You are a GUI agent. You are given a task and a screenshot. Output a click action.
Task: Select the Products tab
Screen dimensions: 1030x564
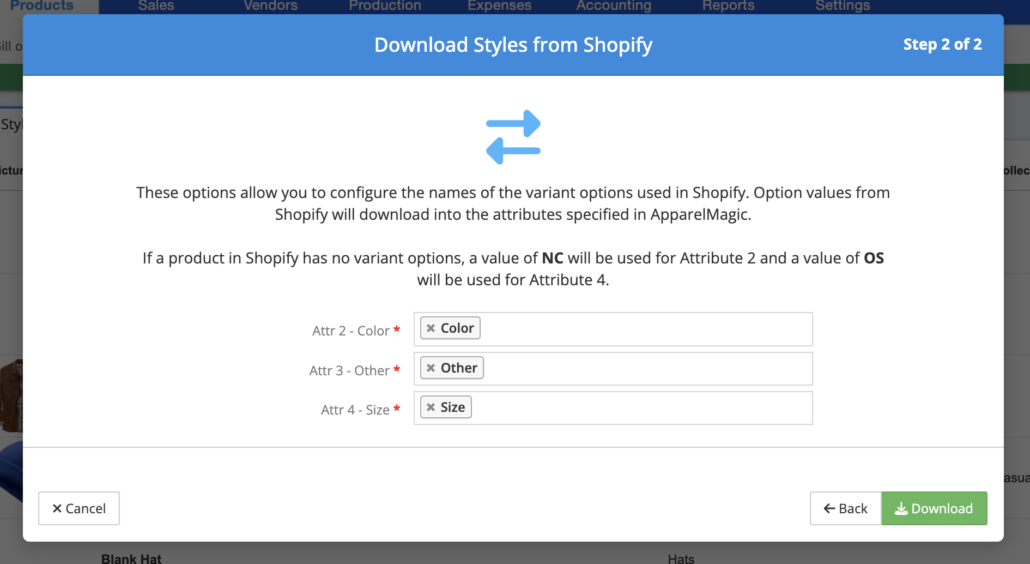pyautogui.click(x=42, y=6)
